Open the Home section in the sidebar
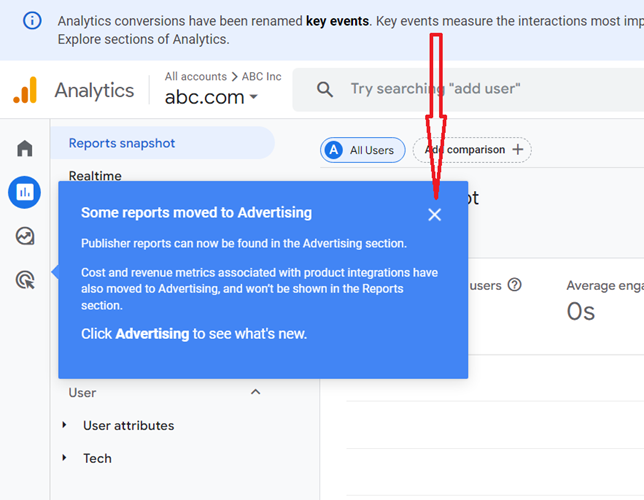 pyautogui.click(x=25, y=148)
